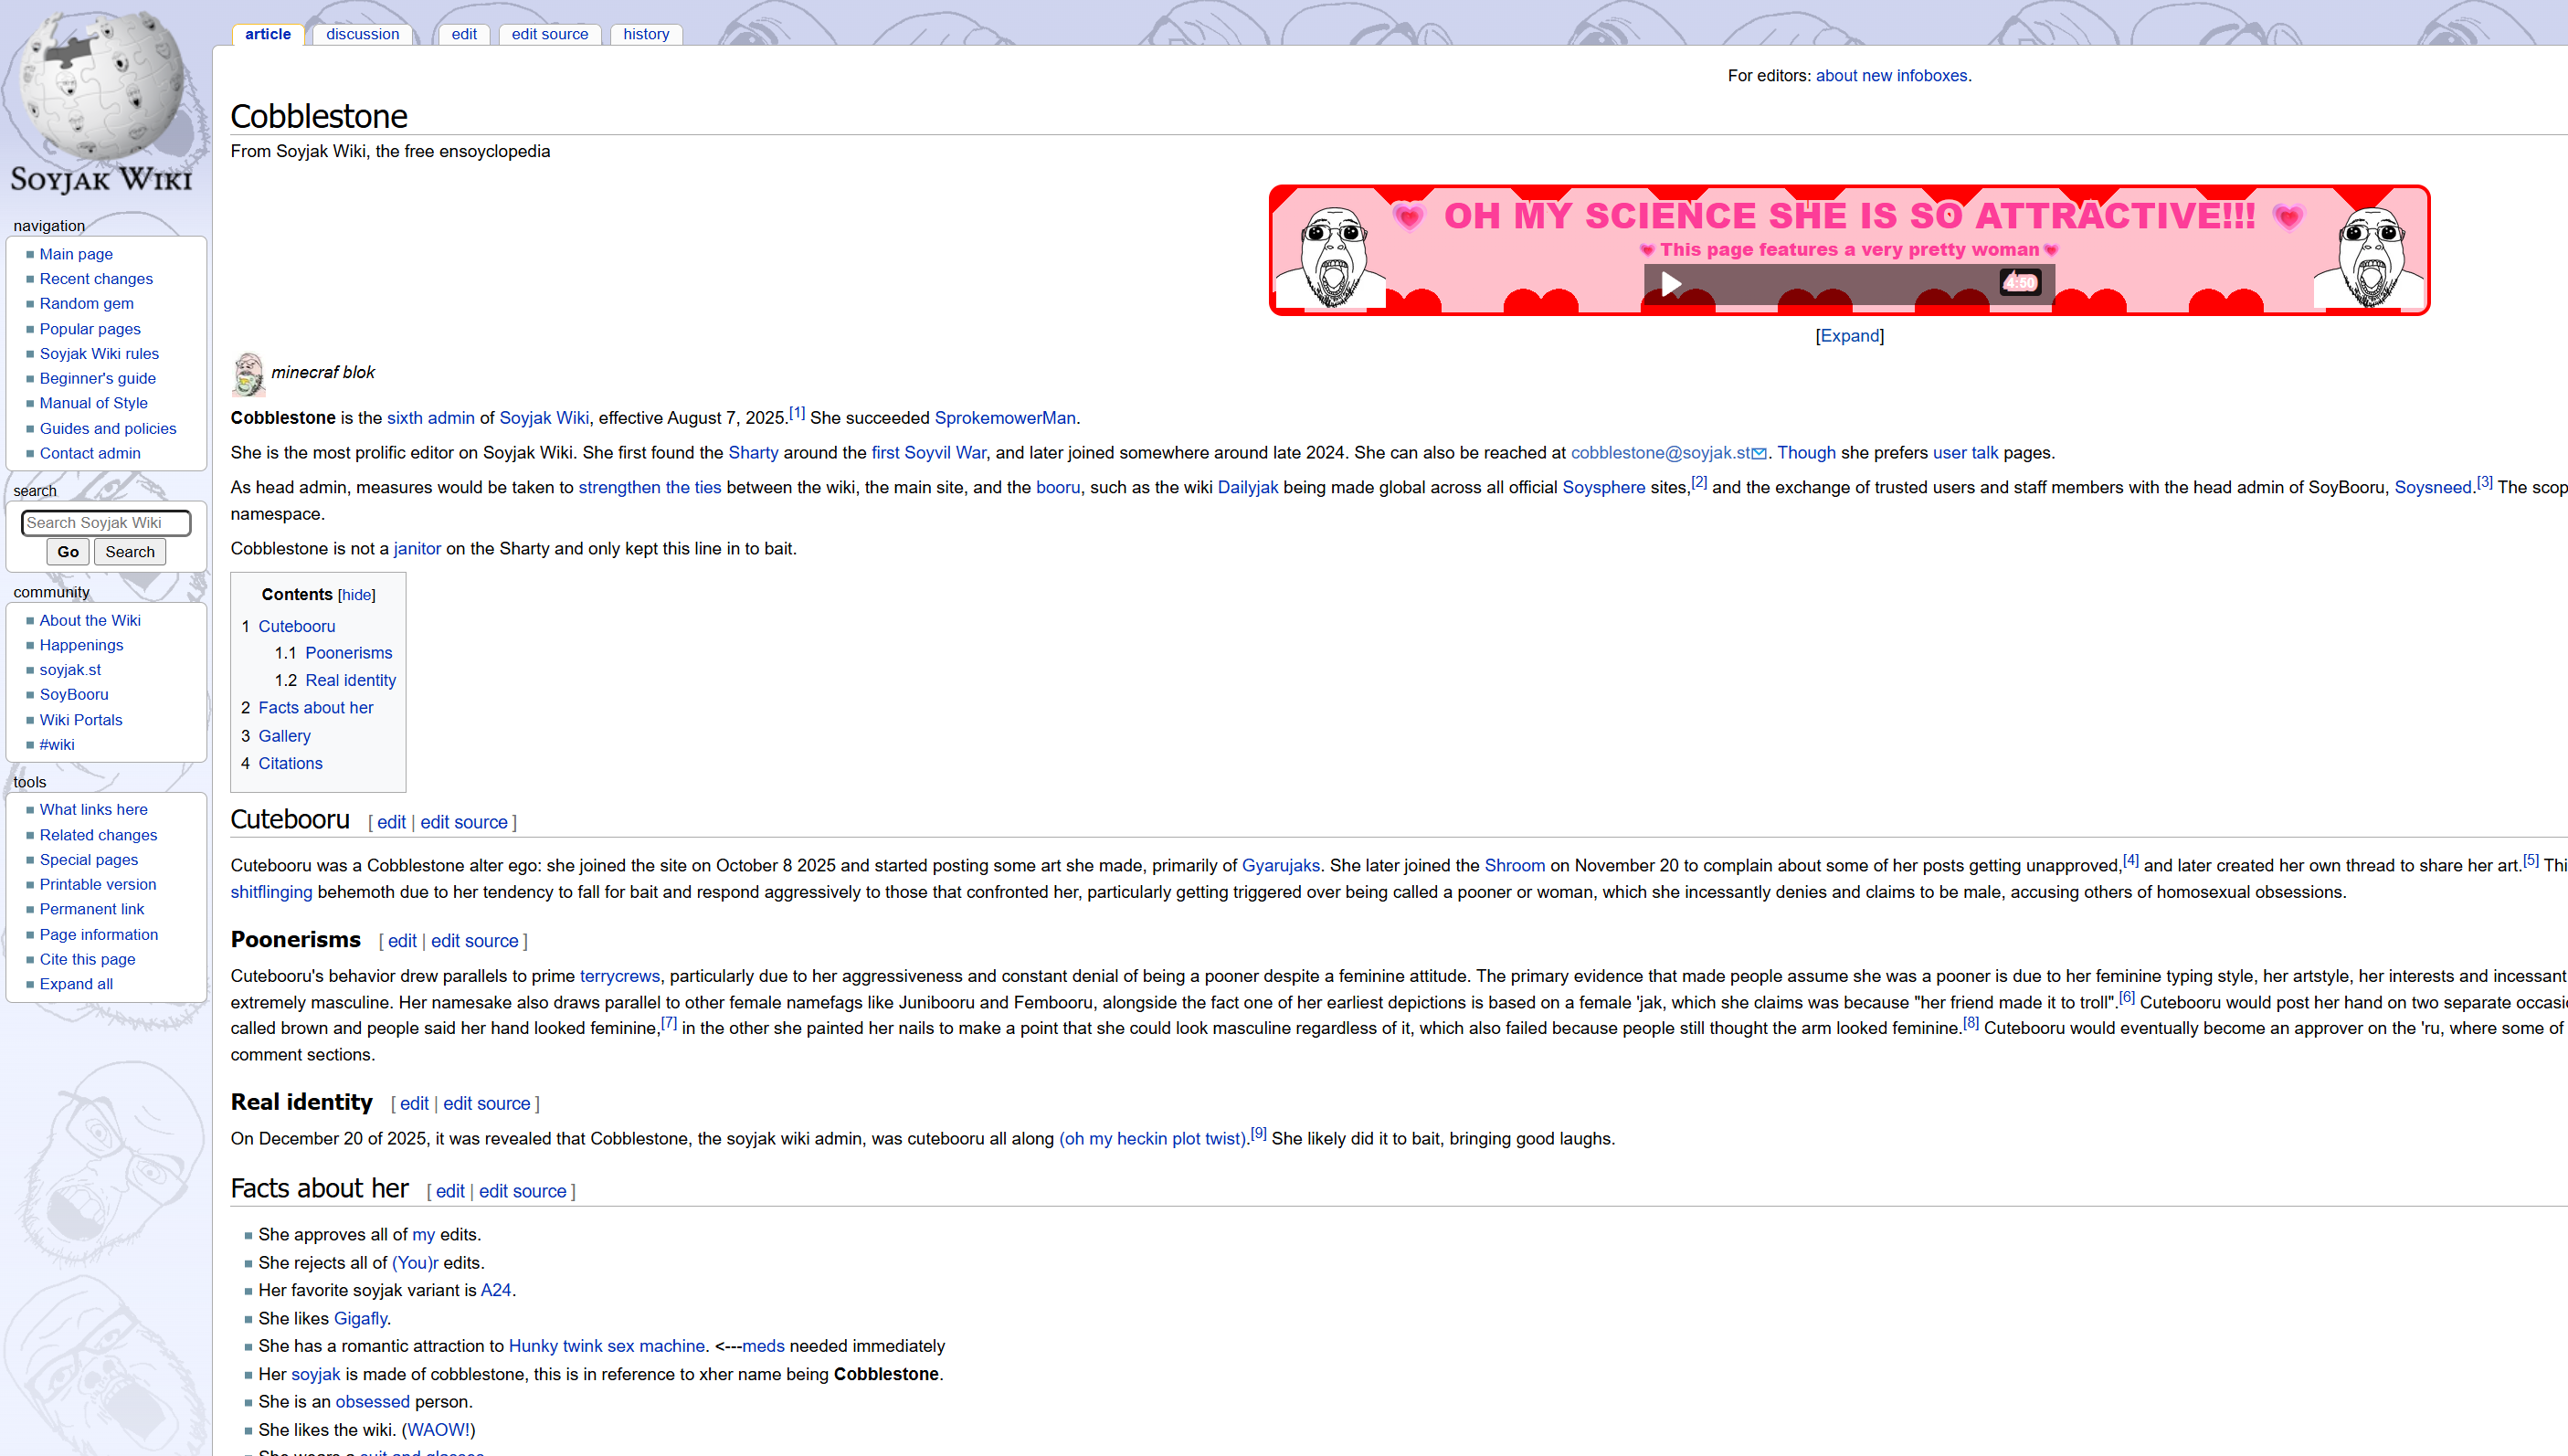Click the right screaming soyjak in the banner
Viewport: 2568px width, 1456px height.
2371,257
